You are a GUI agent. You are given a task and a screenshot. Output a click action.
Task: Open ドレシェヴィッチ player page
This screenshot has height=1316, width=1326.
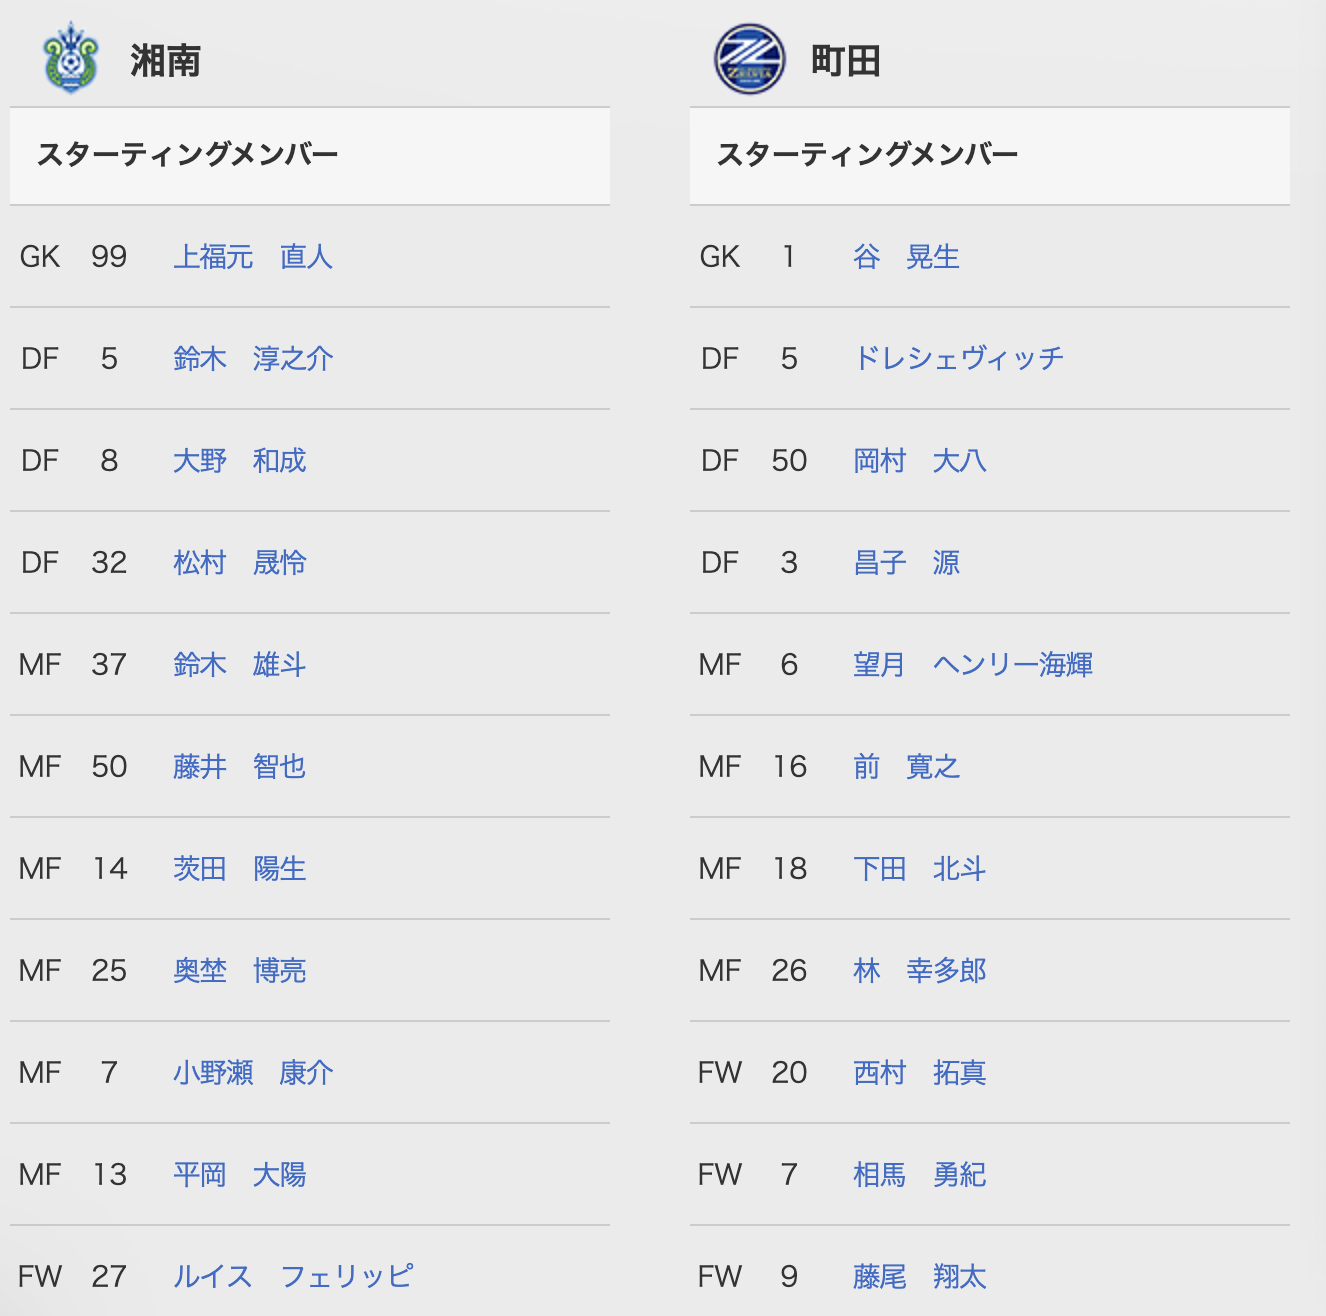tap(958, 359)
